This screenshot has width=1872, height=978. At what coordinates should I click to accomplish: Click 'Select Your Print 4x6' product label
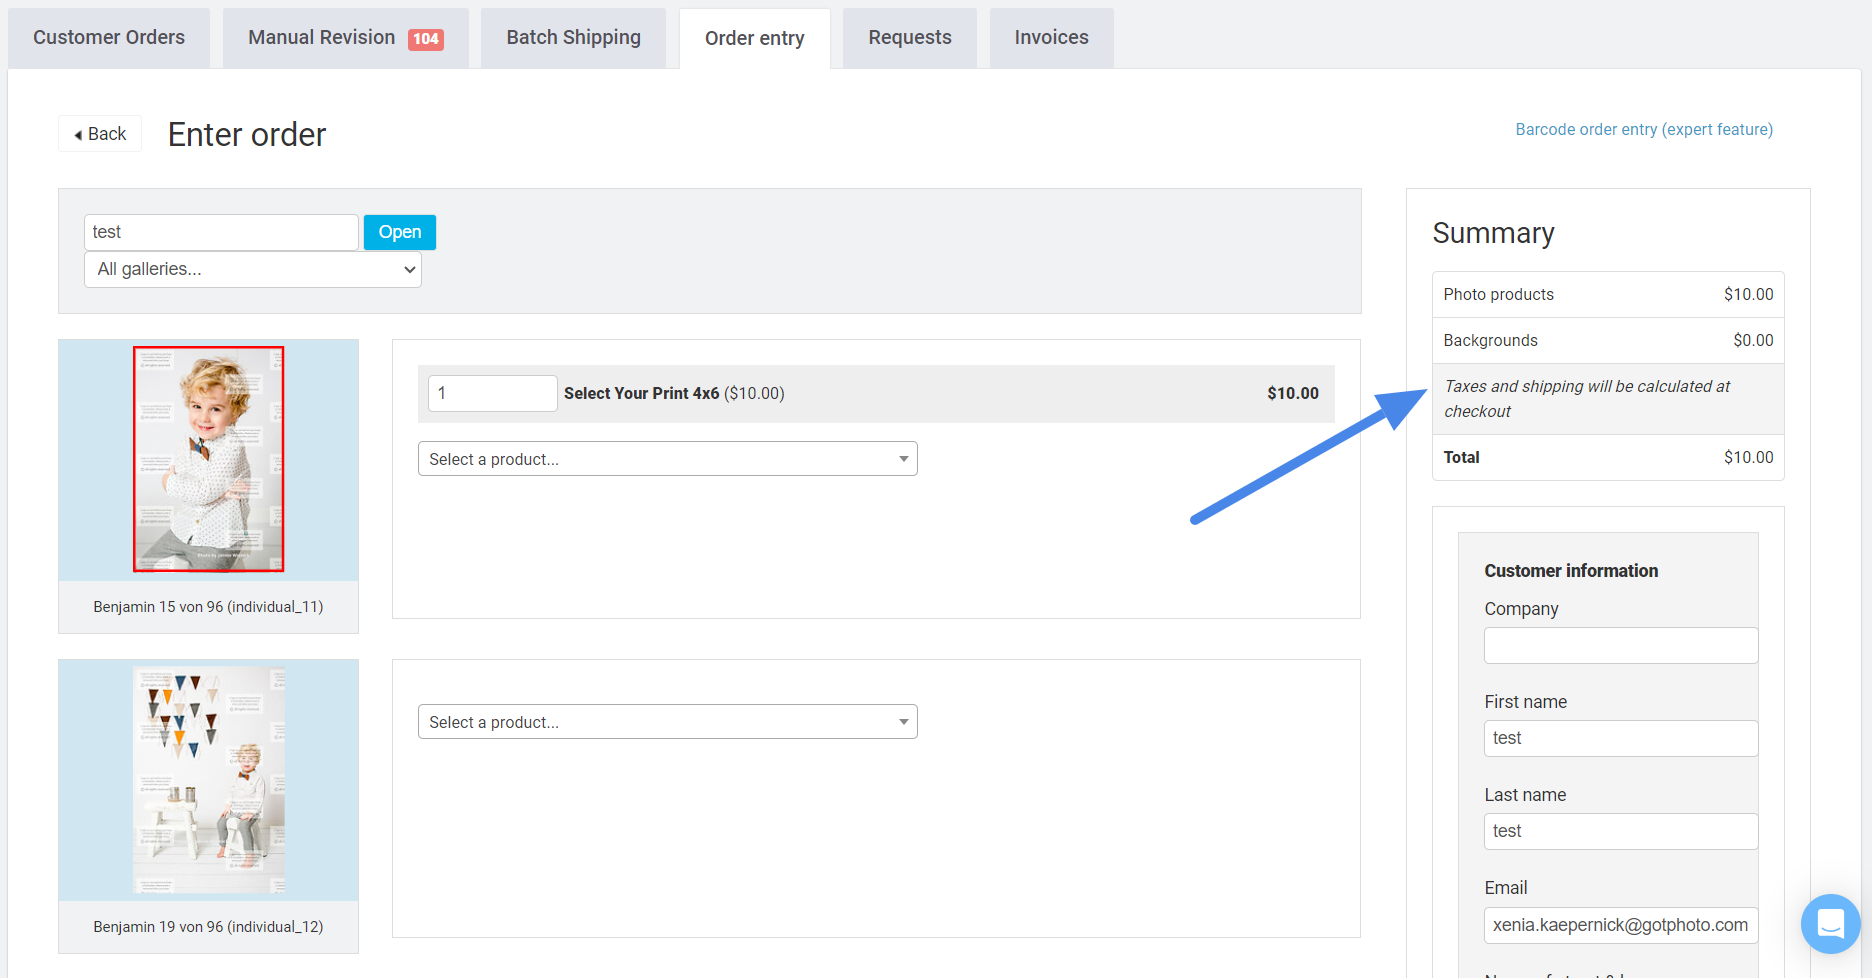641,393
